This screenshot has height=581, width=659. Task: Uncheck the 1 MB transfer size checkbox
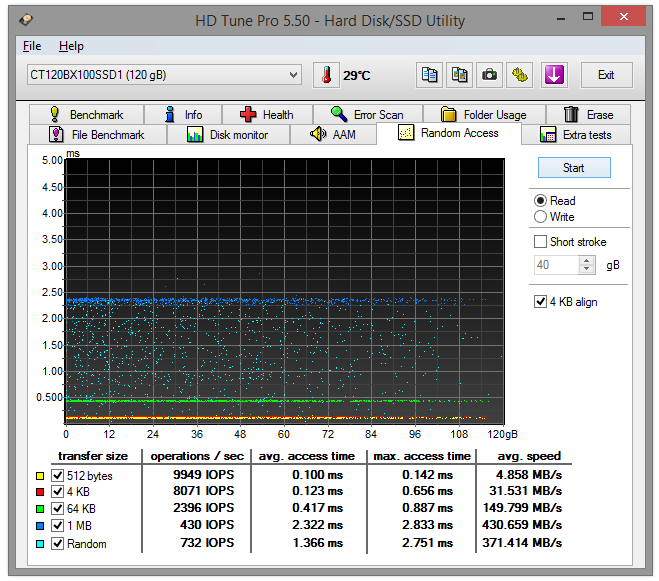[58, 526]
